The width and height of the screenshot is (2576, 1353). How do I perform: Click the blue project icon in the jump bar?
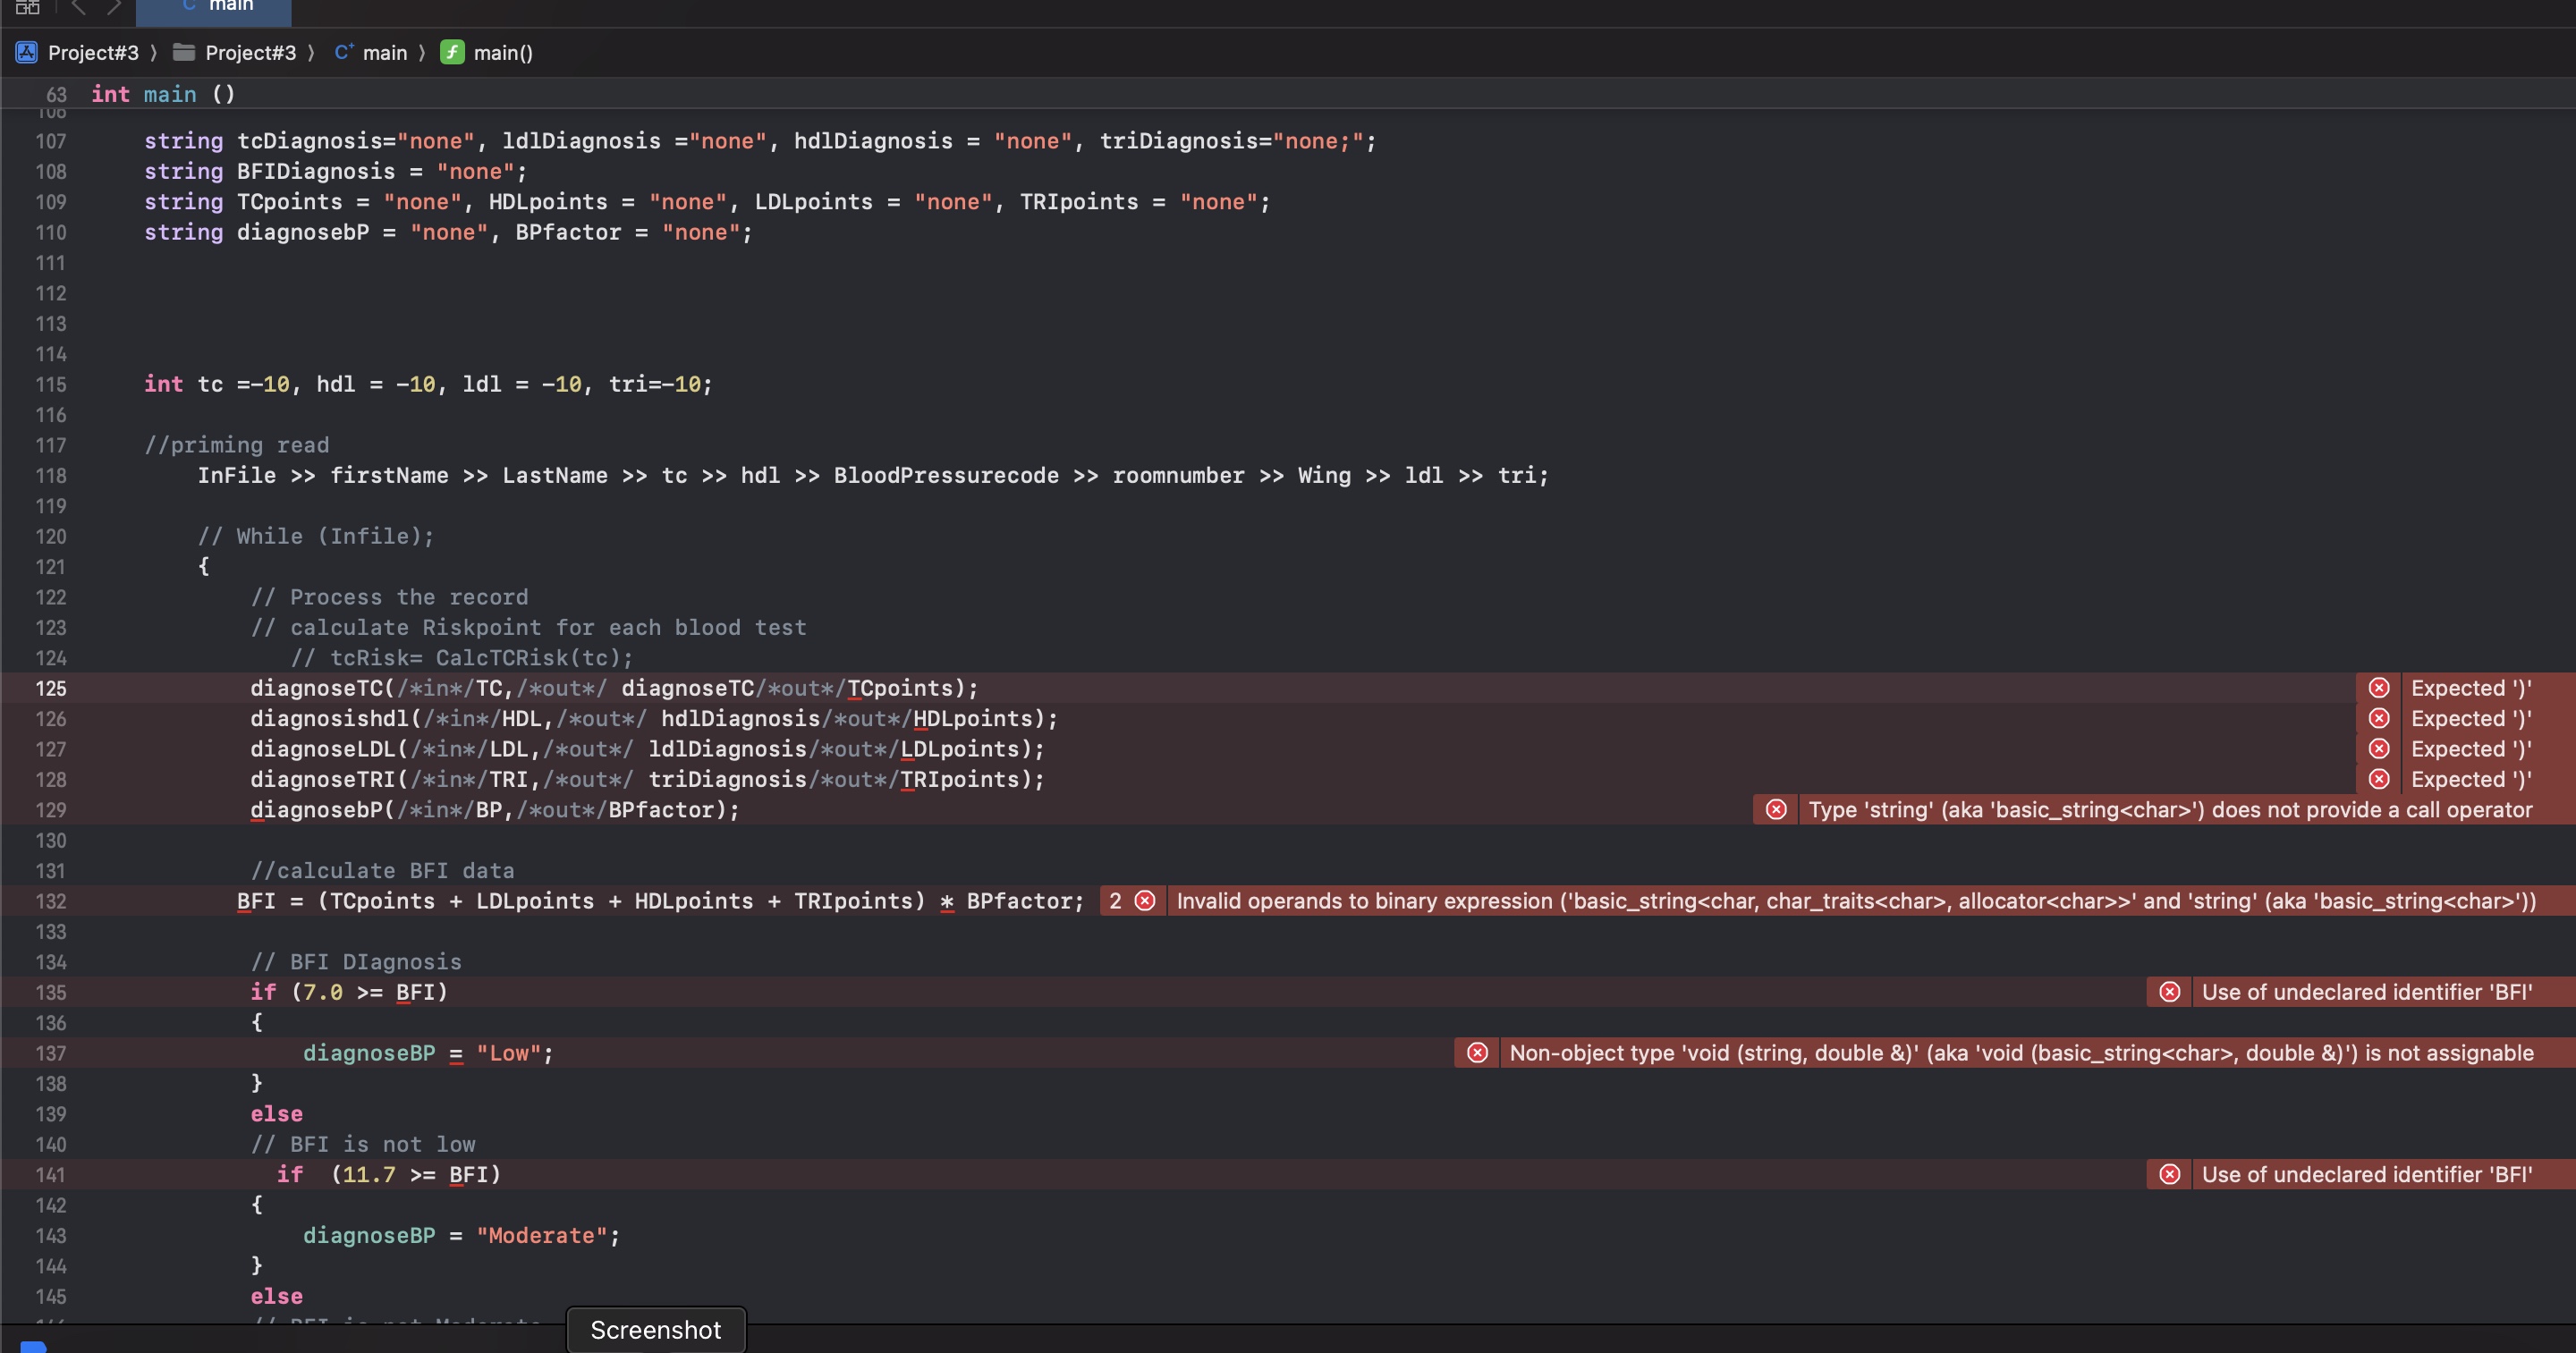tap(26, 52)
